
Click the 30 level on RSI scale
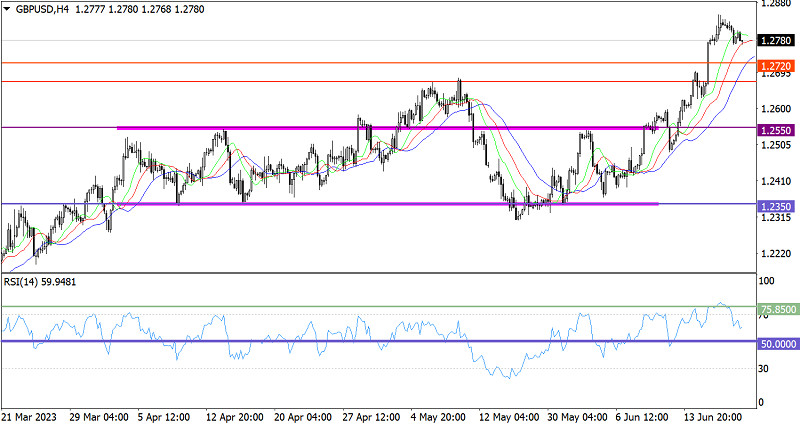tap(765, 369)
